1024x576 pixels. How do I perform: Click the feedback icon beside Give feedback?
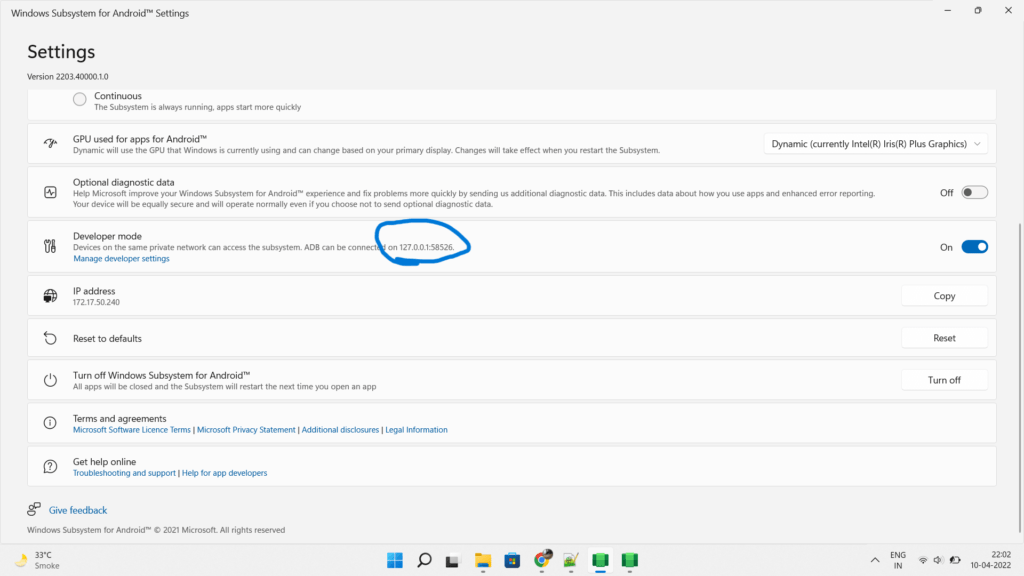[x=34, y=509]
